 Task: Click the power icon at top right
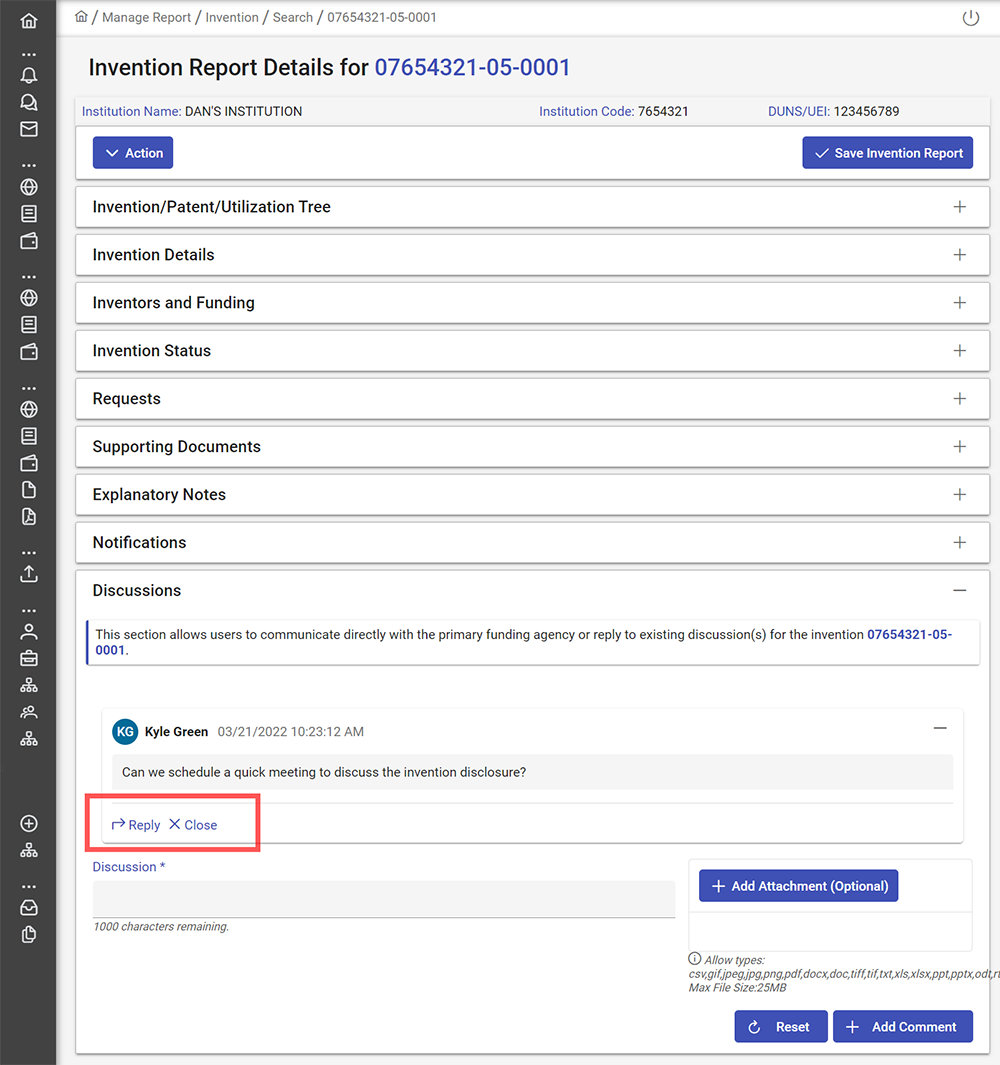970,18
